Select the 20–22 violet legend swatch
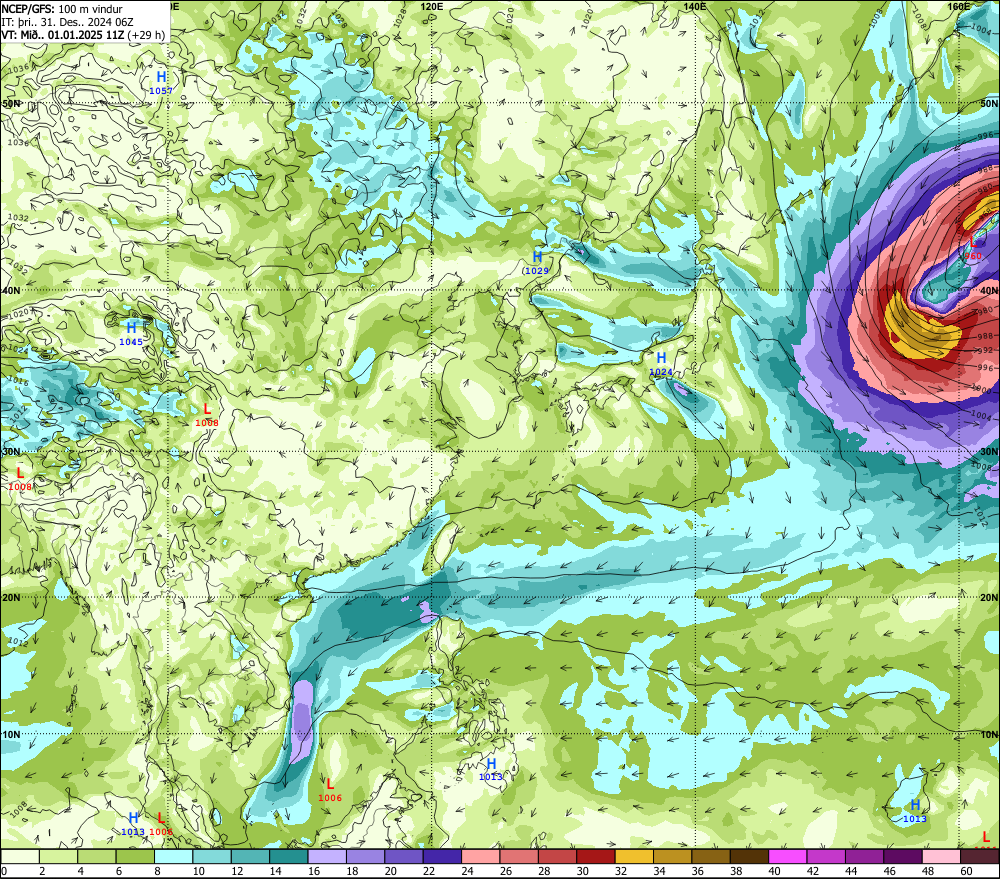This screenshot has width=1000, height=879. click(x=404, y=856)
